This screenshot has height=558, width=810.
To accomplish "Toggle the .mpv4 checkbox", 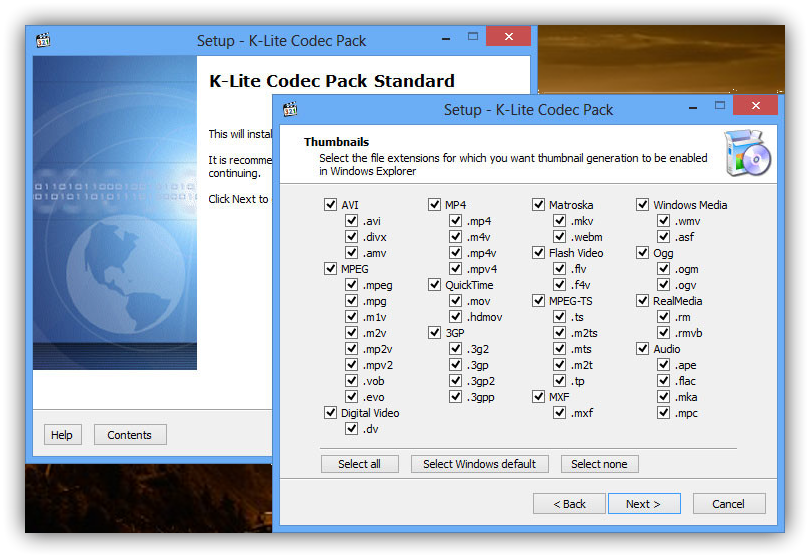I will pyautogui.click(x=455, y=269).
